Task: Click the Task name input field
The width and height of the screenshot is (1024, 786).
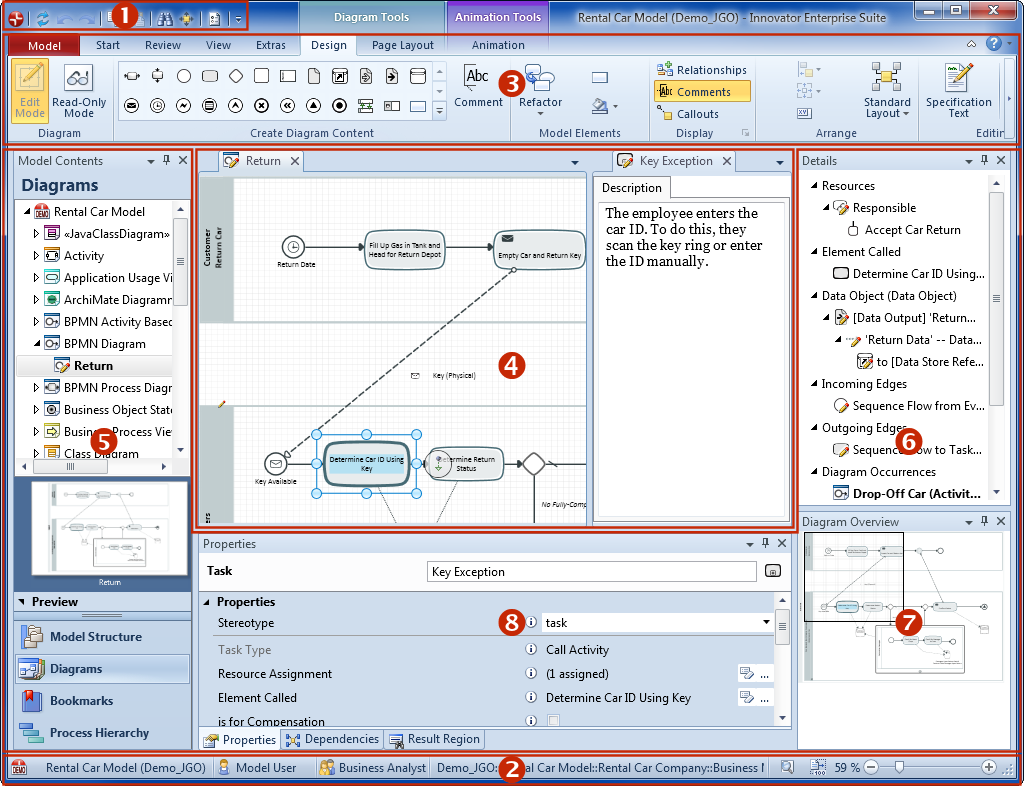Action: pyautogui.click(x=591, y=572)
